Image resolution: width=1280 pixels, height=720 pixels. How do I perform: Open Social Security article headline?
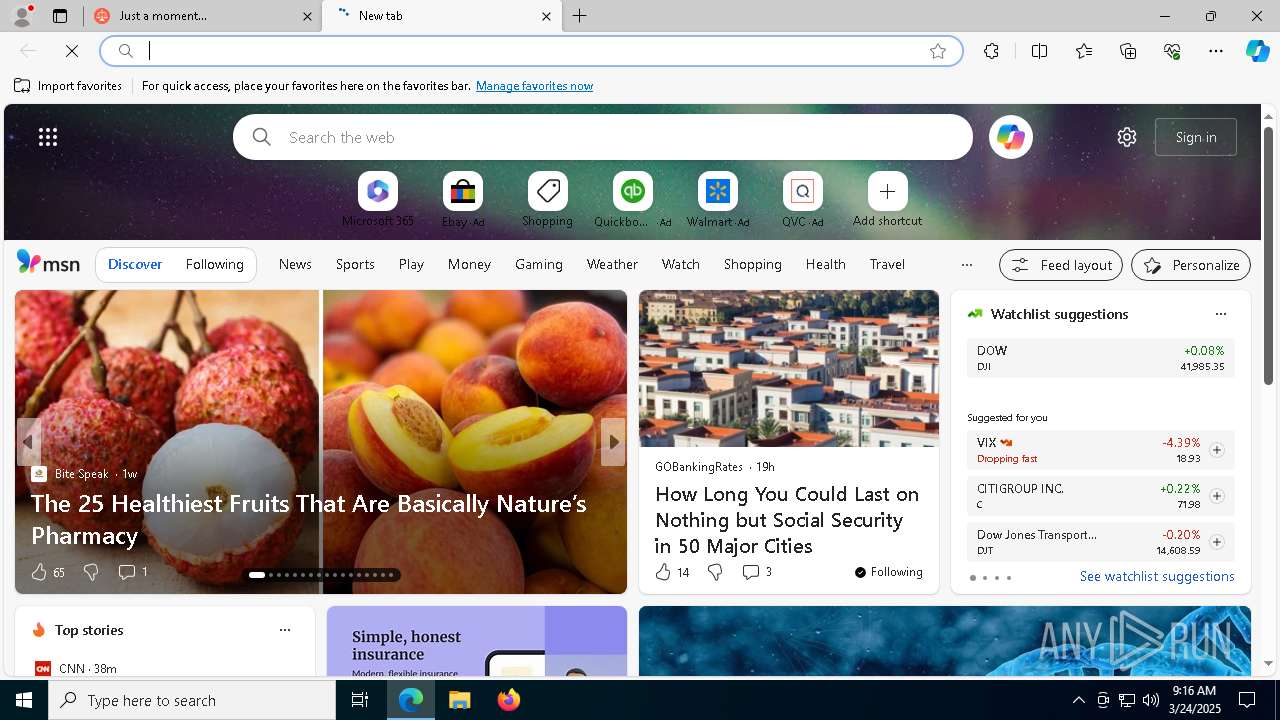pos(787,520)
